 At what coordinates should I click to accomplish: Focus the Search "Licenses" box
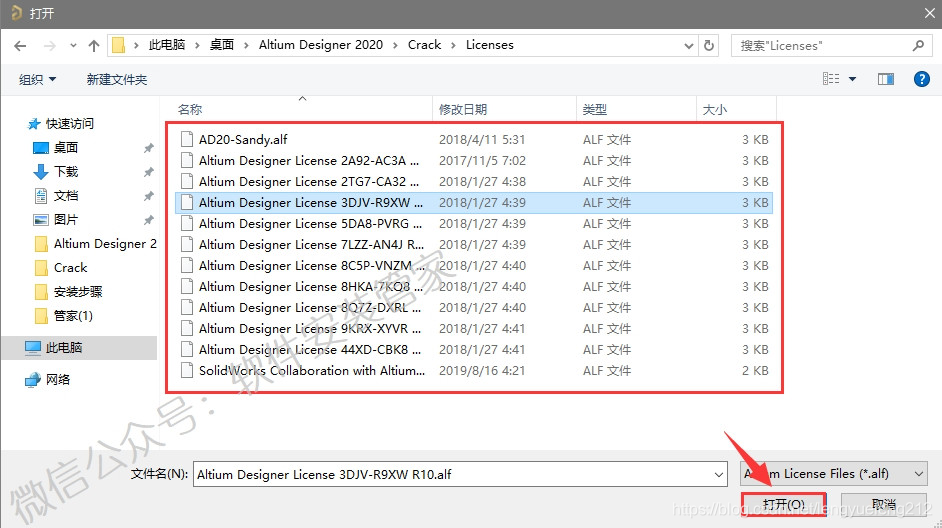[830, 46]
